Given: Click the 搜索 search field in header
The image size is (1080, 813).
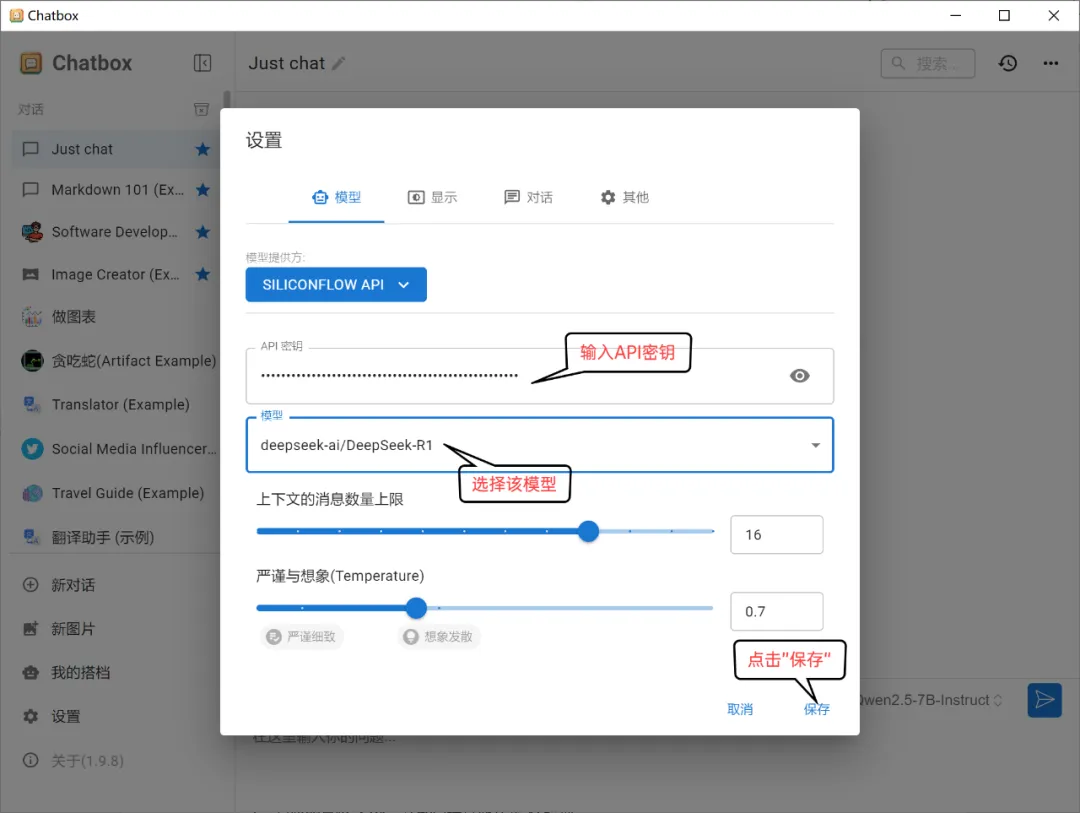Looking at the screenshot, I should tap(928, 63).
